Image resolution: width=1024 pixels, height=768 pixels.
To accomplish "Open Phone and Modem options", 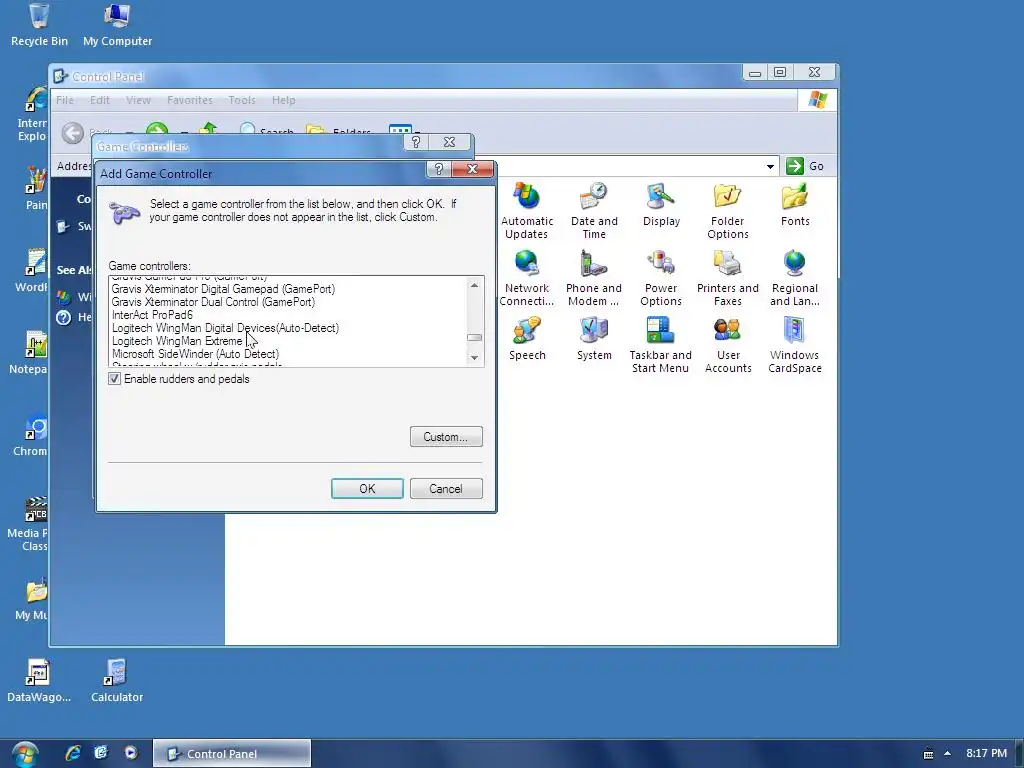I will (594, 278).
